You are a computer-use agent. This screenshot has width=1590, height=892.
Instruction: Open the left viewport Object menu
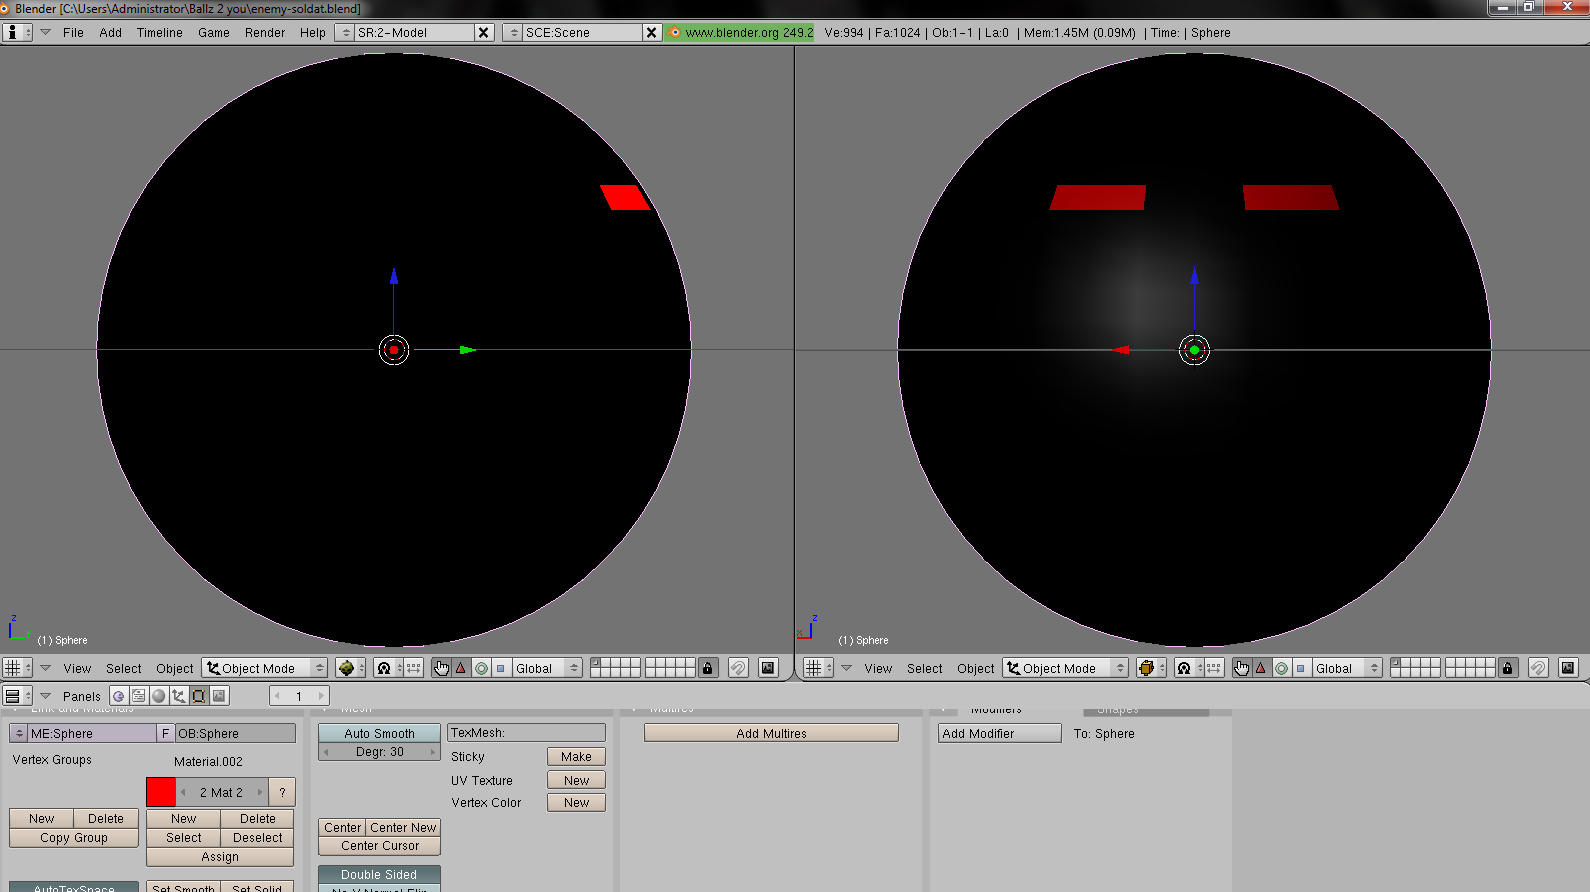click(x=174, y=668)
